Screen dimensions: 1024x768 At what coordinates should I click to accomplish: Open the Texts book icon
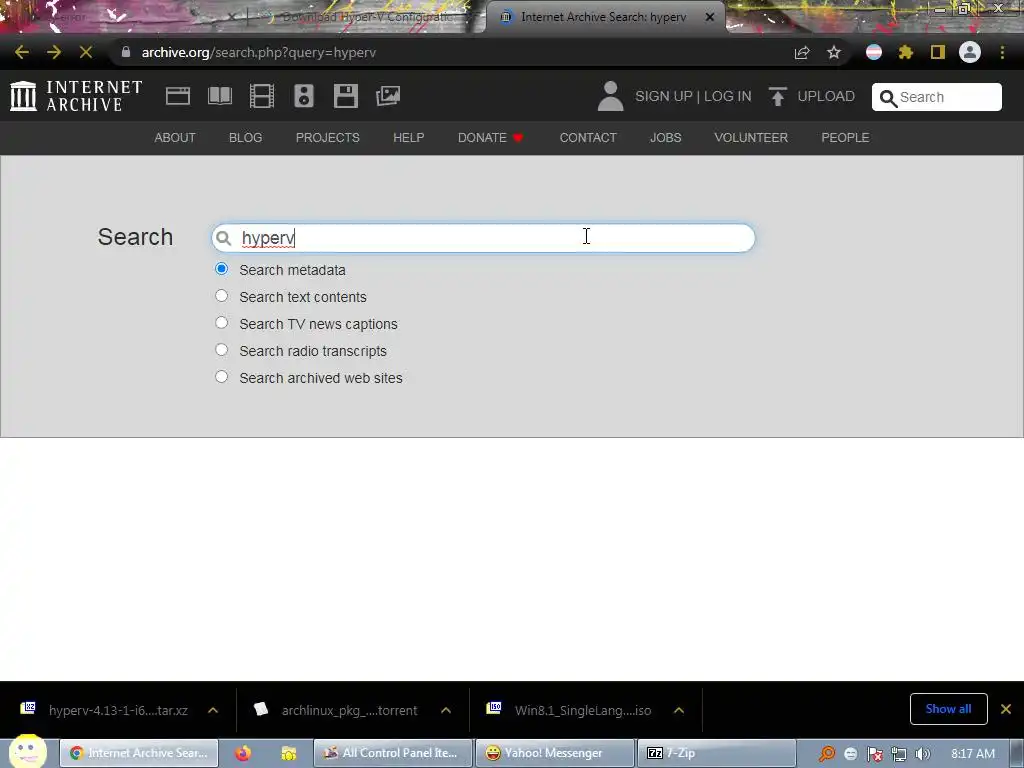219,96
